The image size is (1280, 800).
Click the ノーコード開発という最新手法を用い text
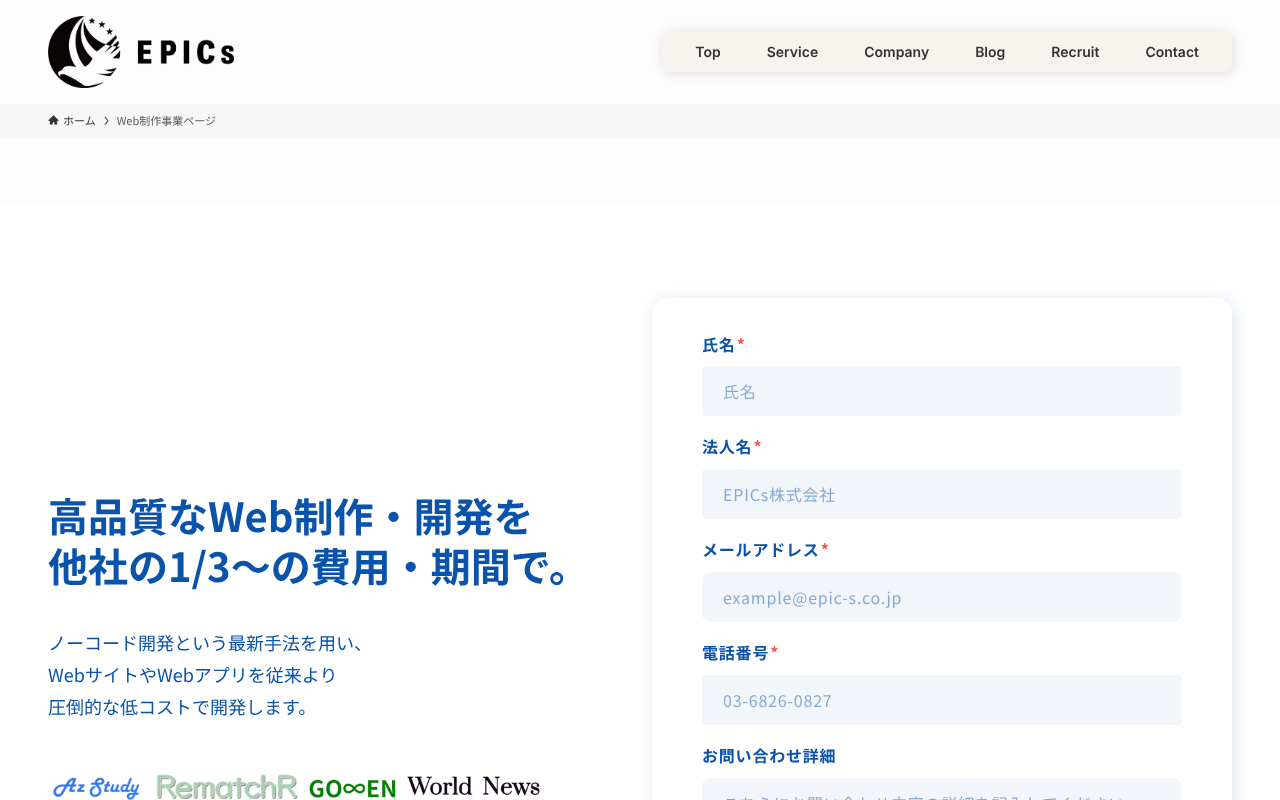[x=206, y=643]
